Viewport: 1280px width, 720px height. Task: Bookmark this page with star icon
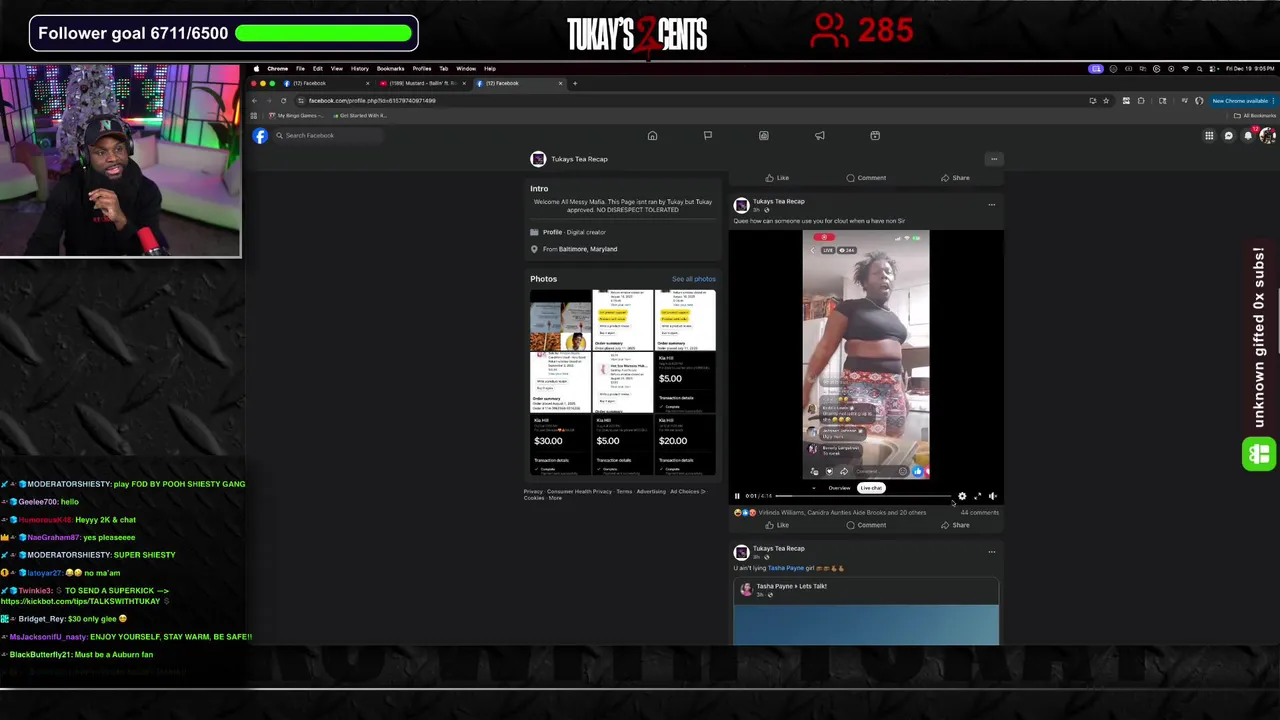(1105, 101)
